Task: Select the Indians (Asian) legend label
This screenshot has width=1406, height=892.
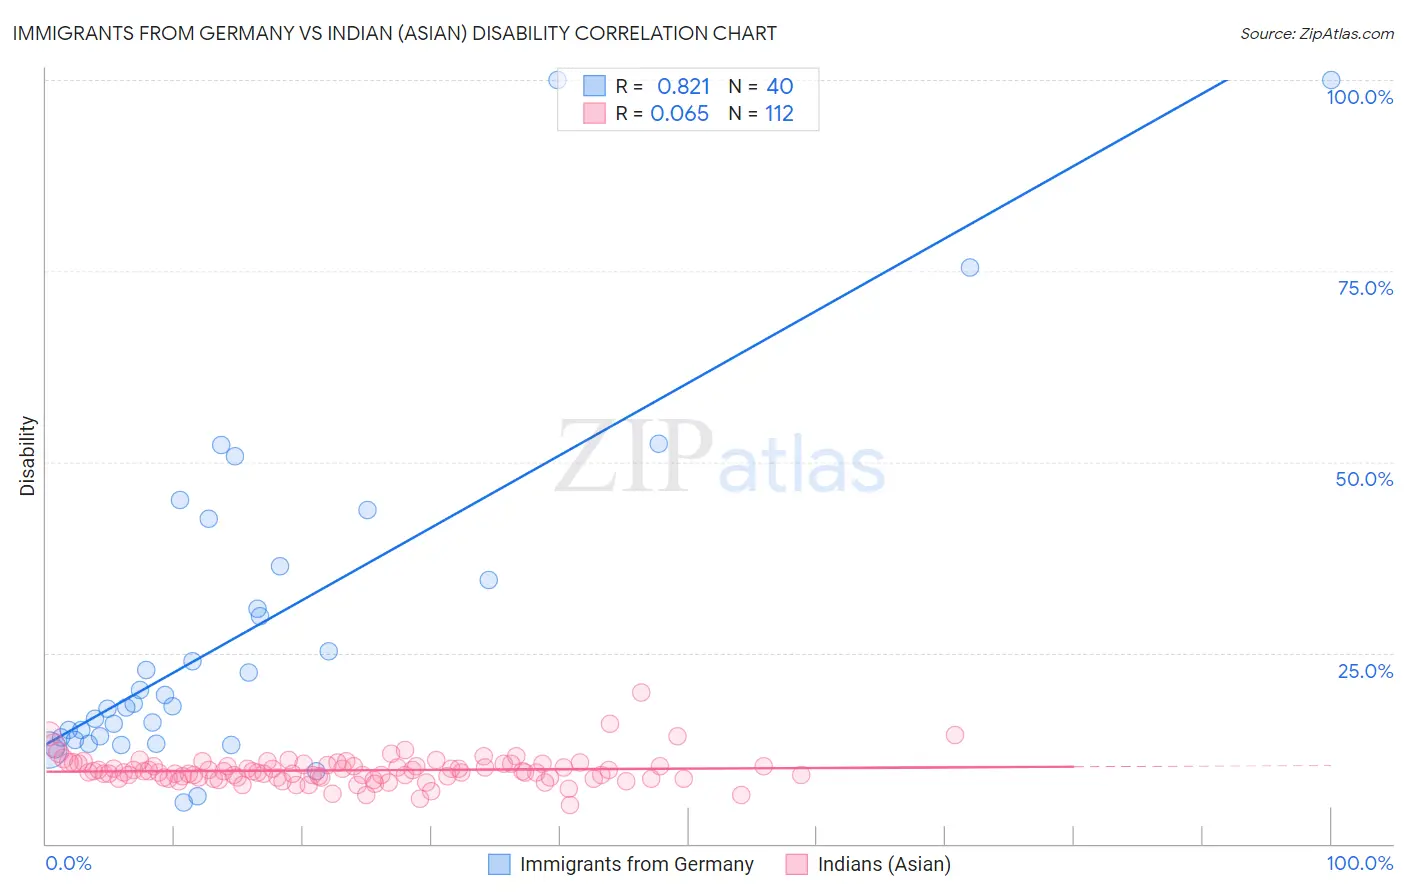Action: (x=884, y=864)
